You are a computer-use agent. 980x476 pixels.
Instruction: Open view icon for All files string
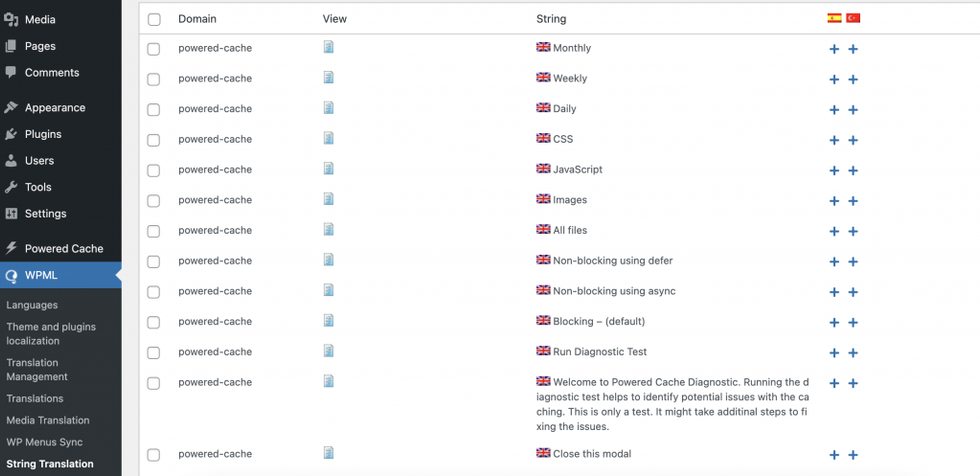[329, 229]
